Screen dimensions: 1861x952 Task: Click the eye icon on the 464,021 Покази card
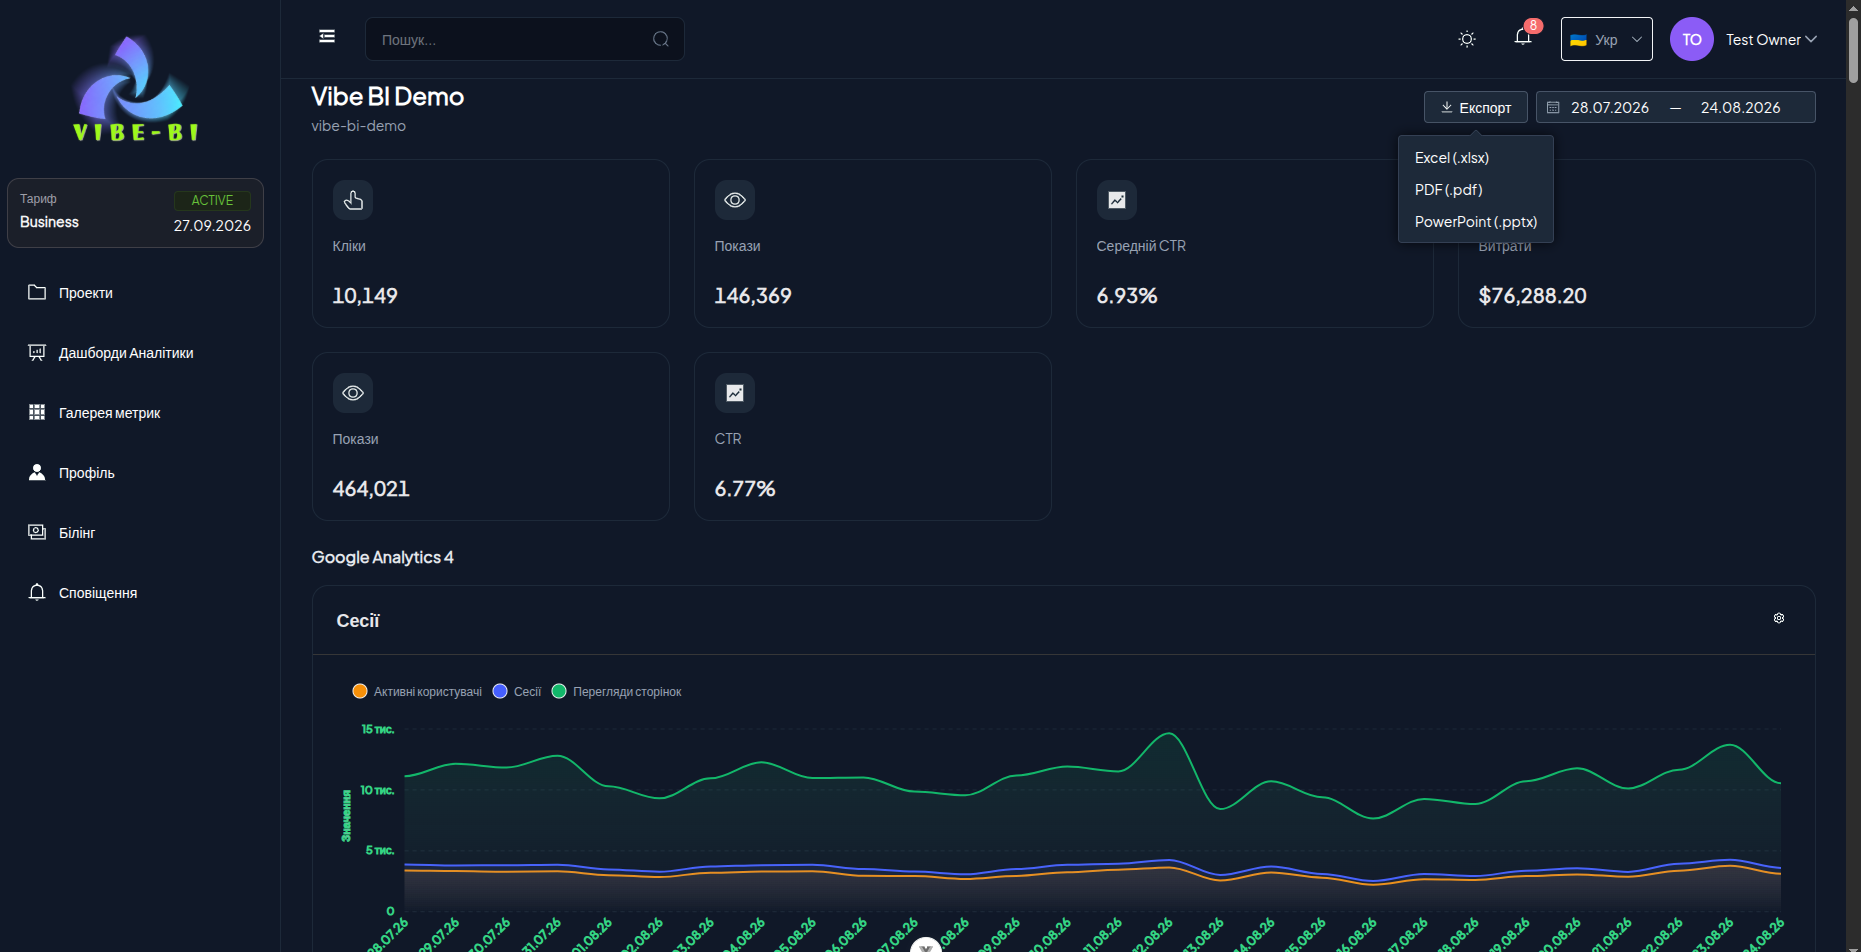[x=353, y=393]
